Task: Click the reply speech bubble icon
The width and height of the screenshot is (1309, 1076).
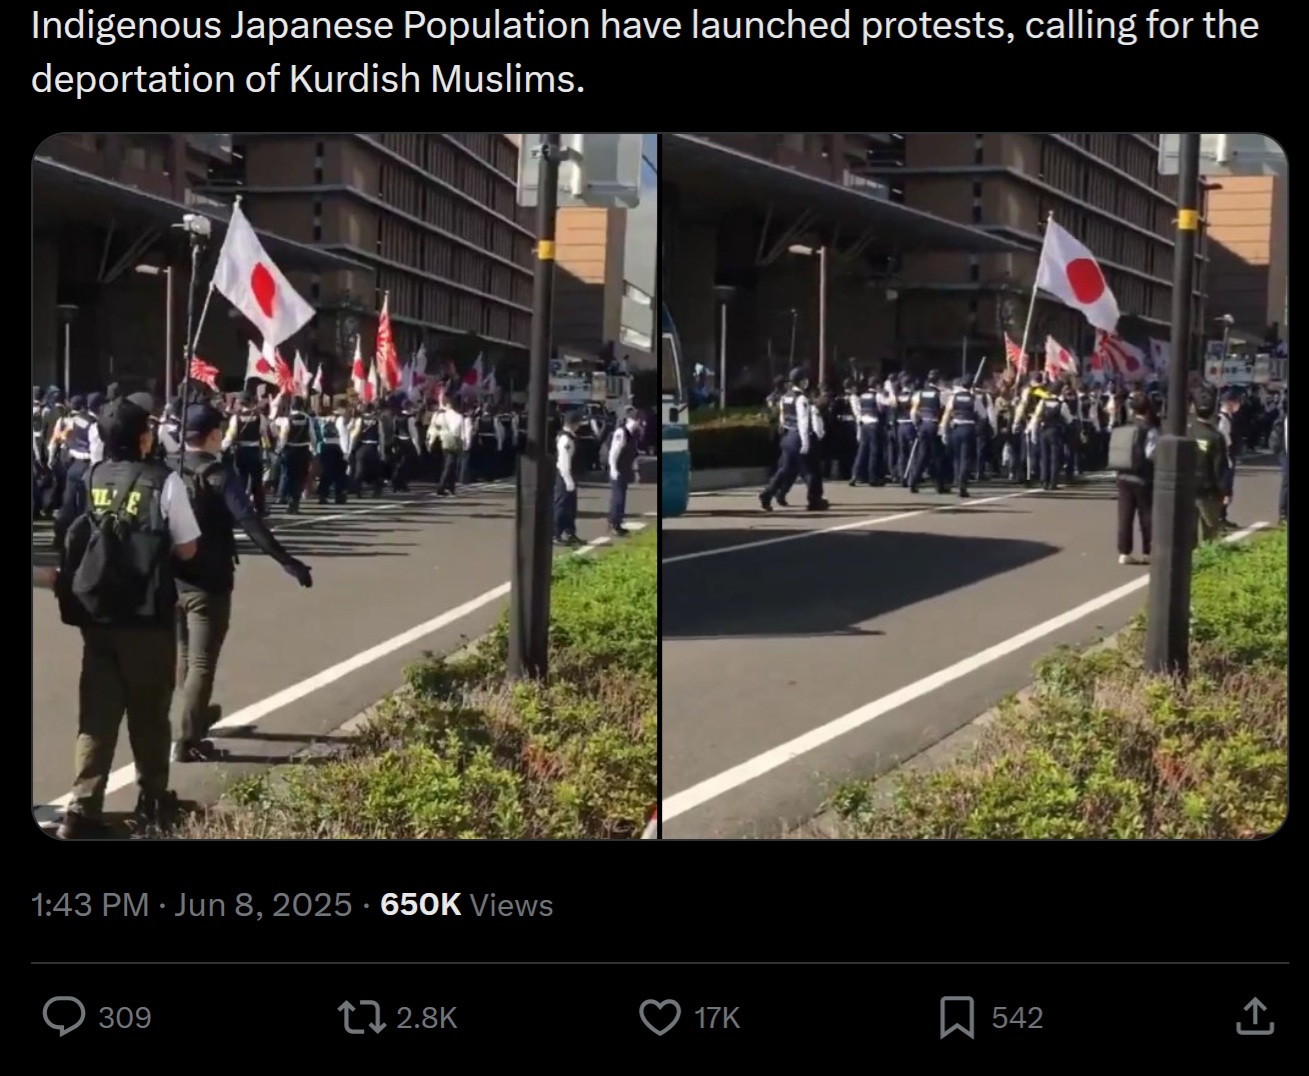Action: 65,1017
